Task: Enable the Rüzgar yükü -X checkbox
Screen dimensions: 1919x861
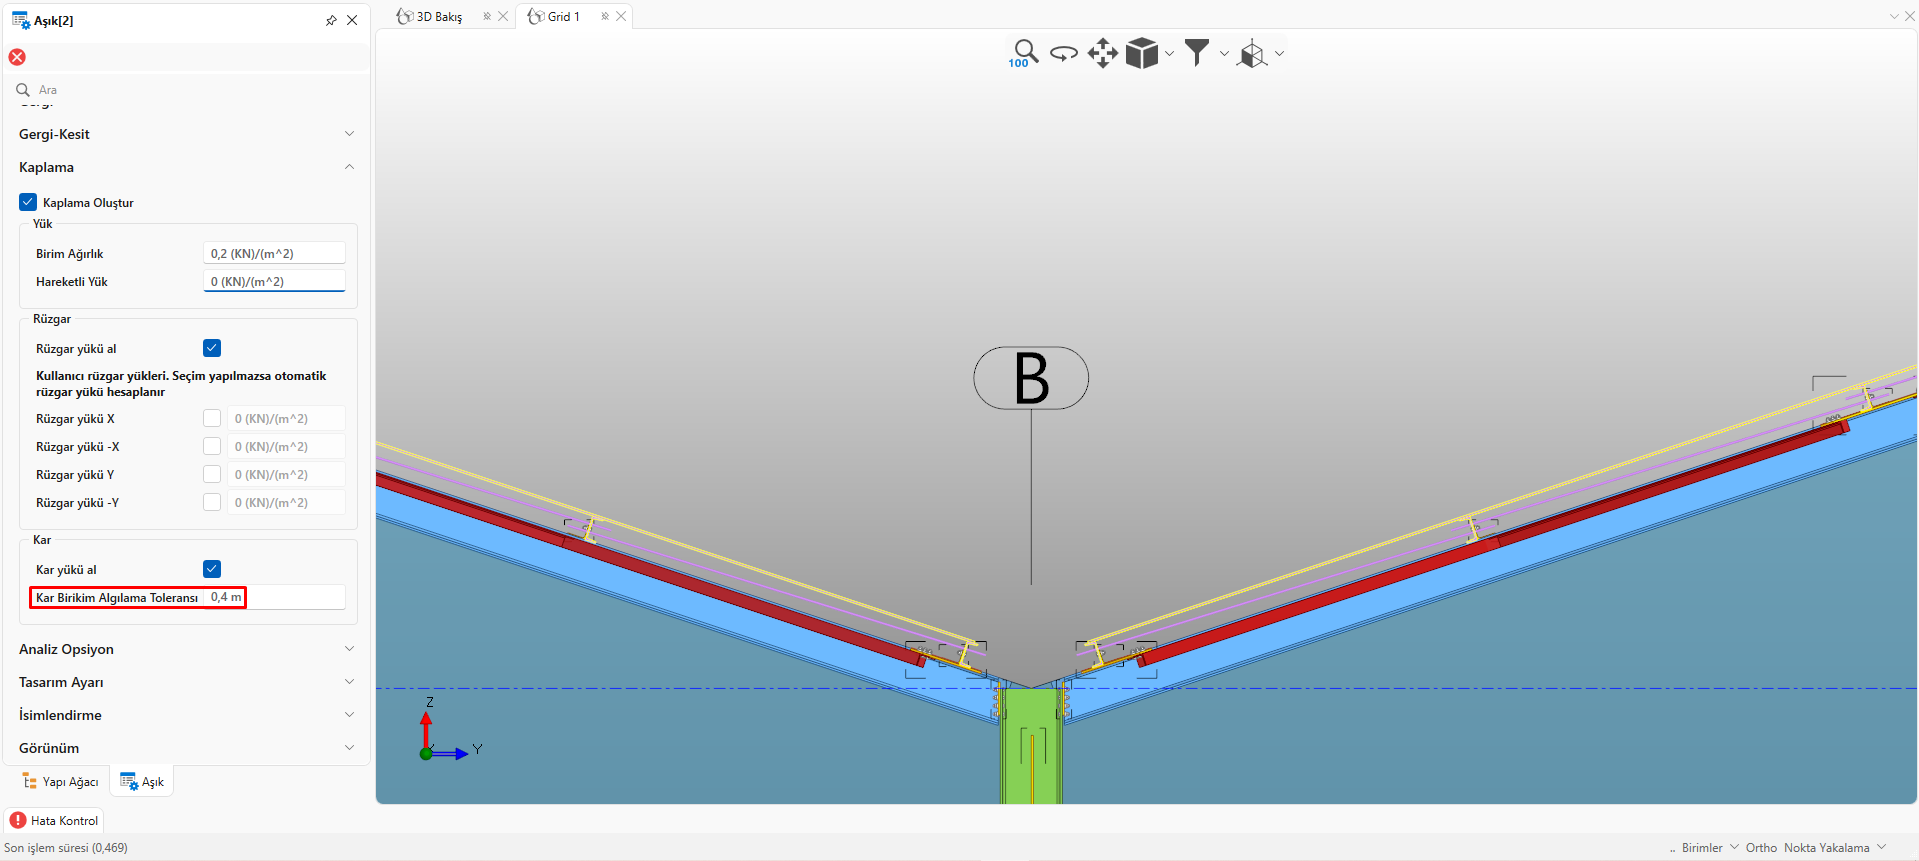Action: [x=212, y=446]
